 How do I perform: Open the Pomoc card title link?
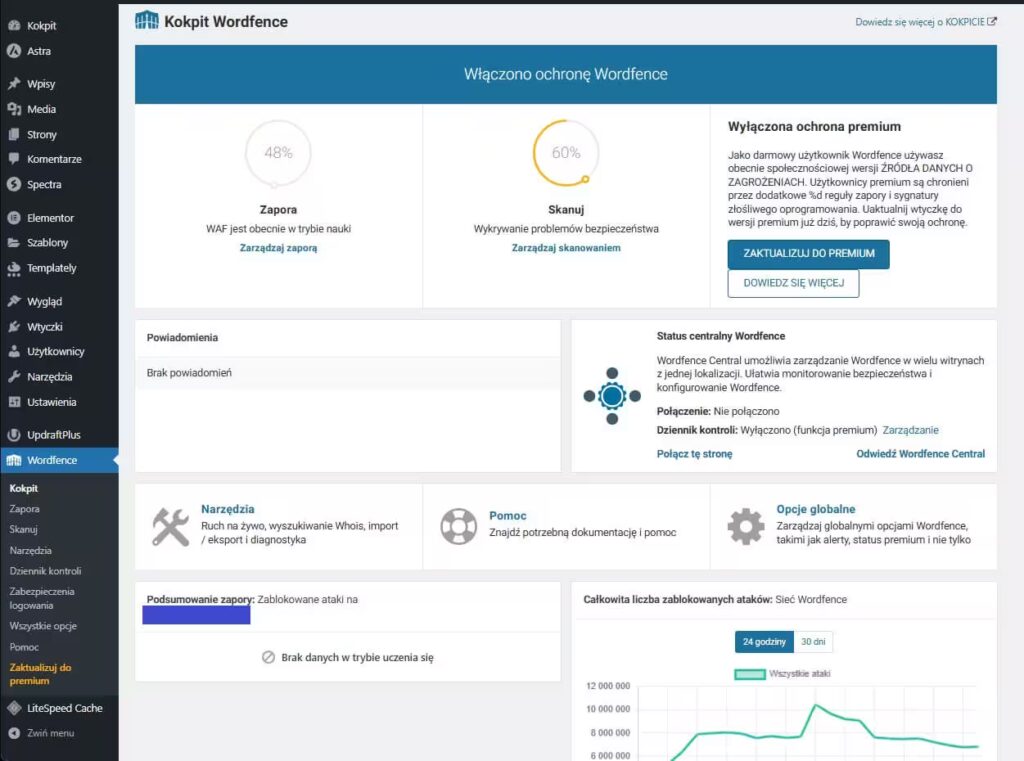(x=507, y=515)
